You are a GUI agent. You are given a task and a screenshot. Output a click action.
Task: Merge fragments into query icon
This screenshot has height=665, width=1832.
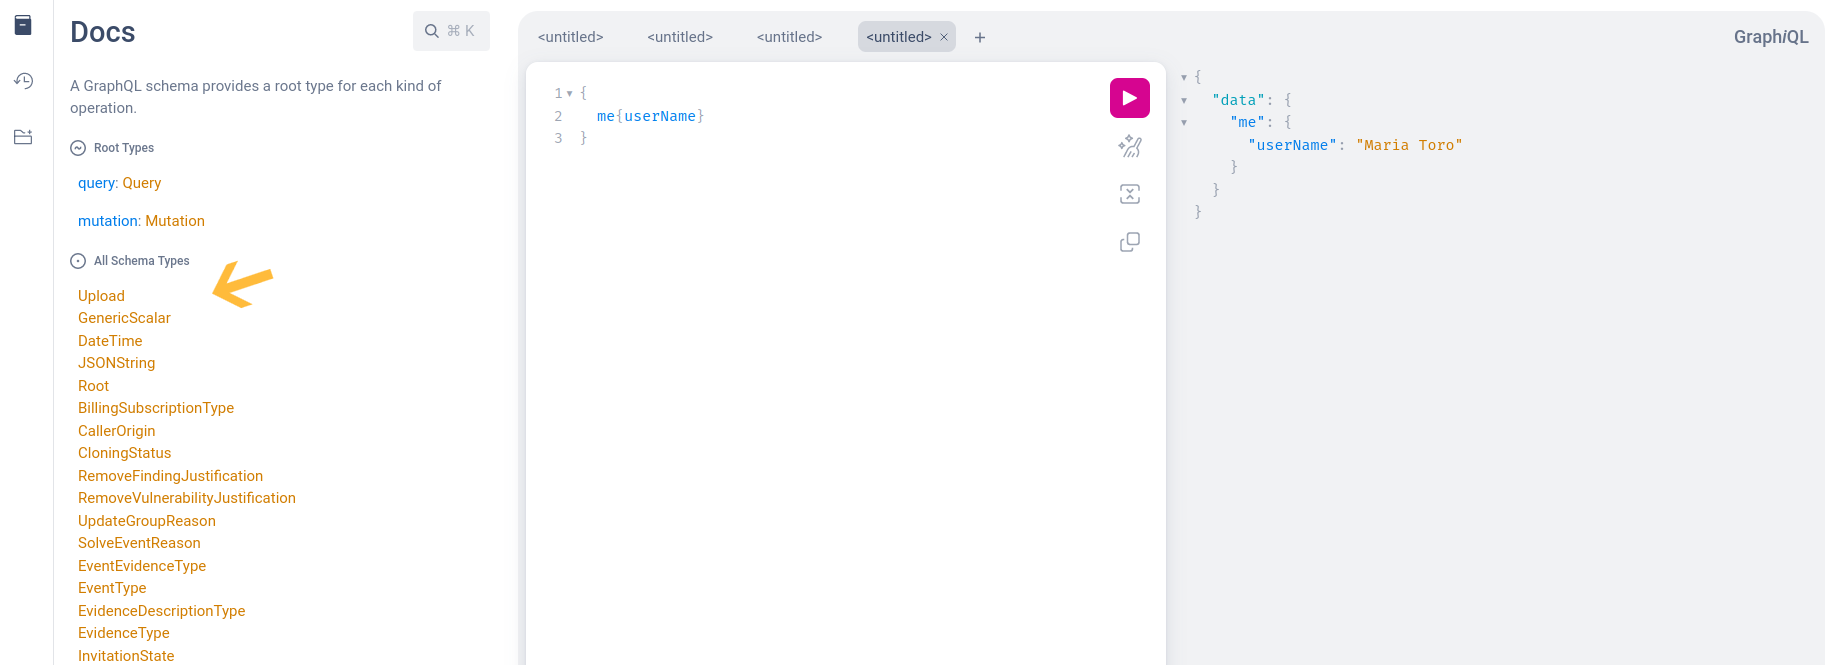pos(1130,194)
